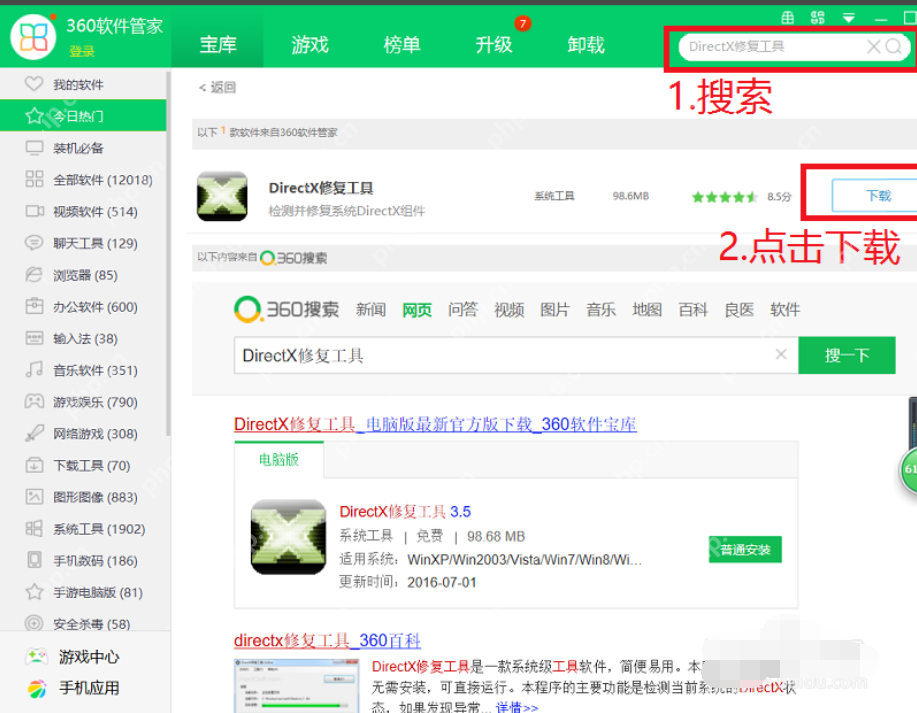Image resolution: width=917 pixels, height=713 pixels.
Task: Click the 360软件管家 logo icon
Action: pos(33,37)
